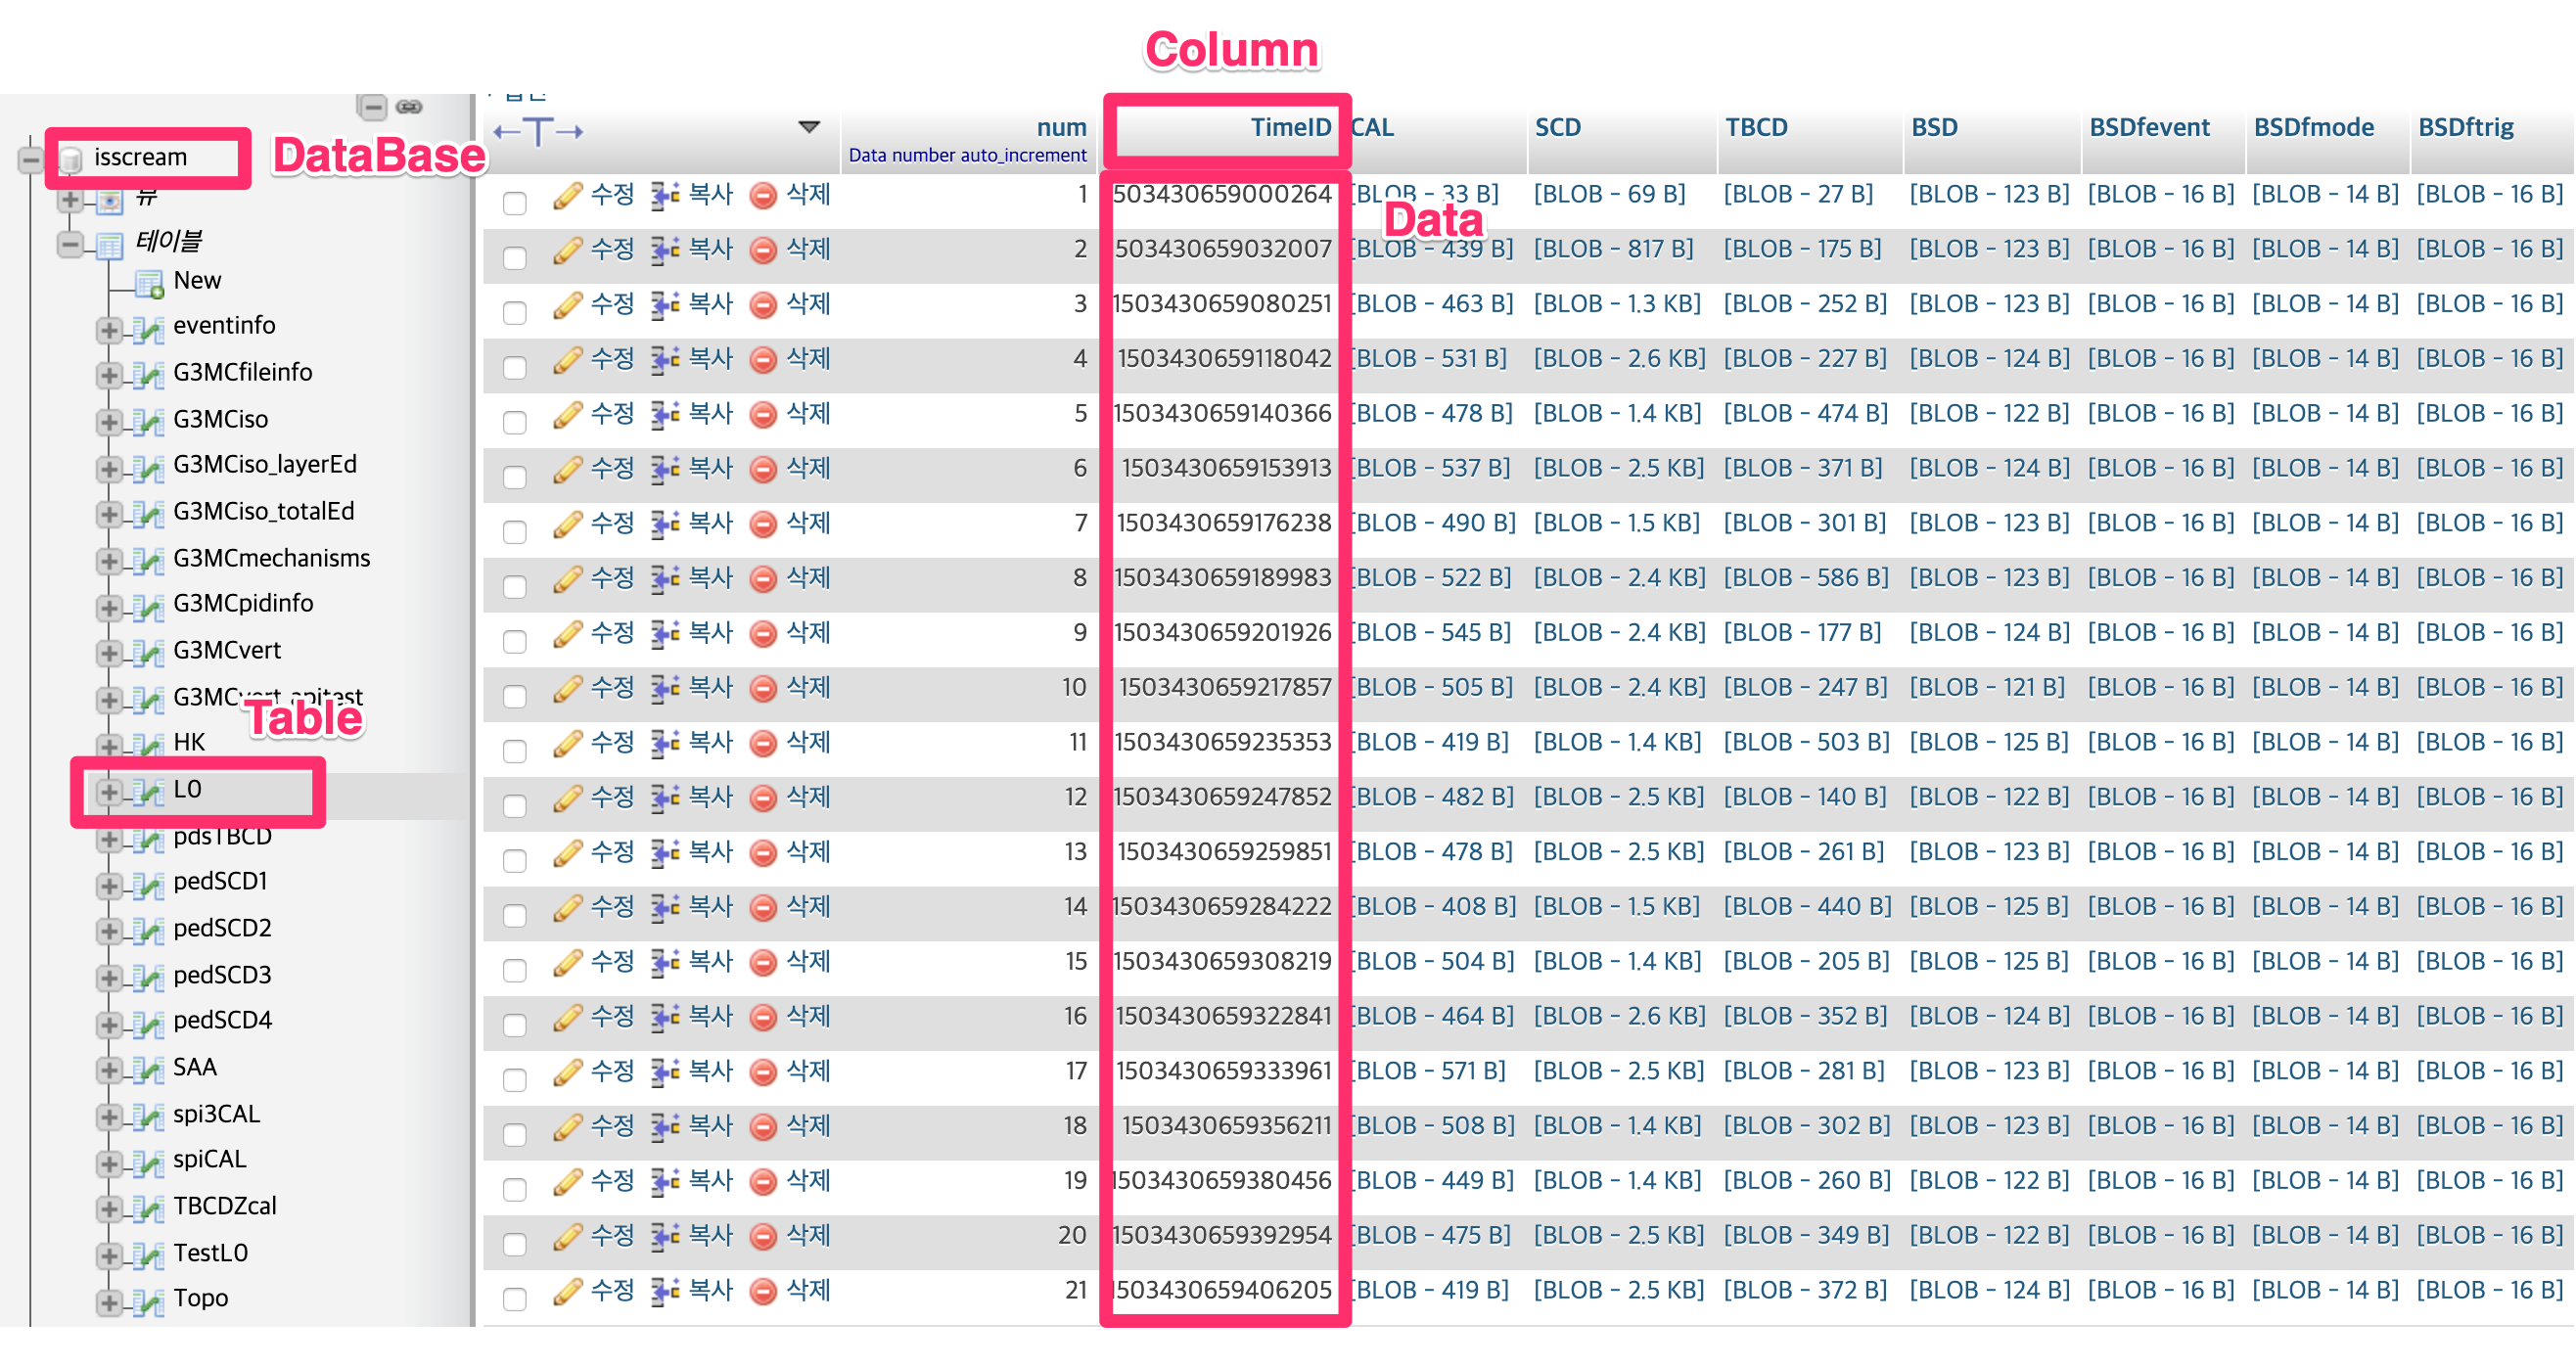Image resolution: width=2576 pixels, height=1368 pixels.
Task: Click the collapse-all icon above the database tree
Action: pos(372,107)
